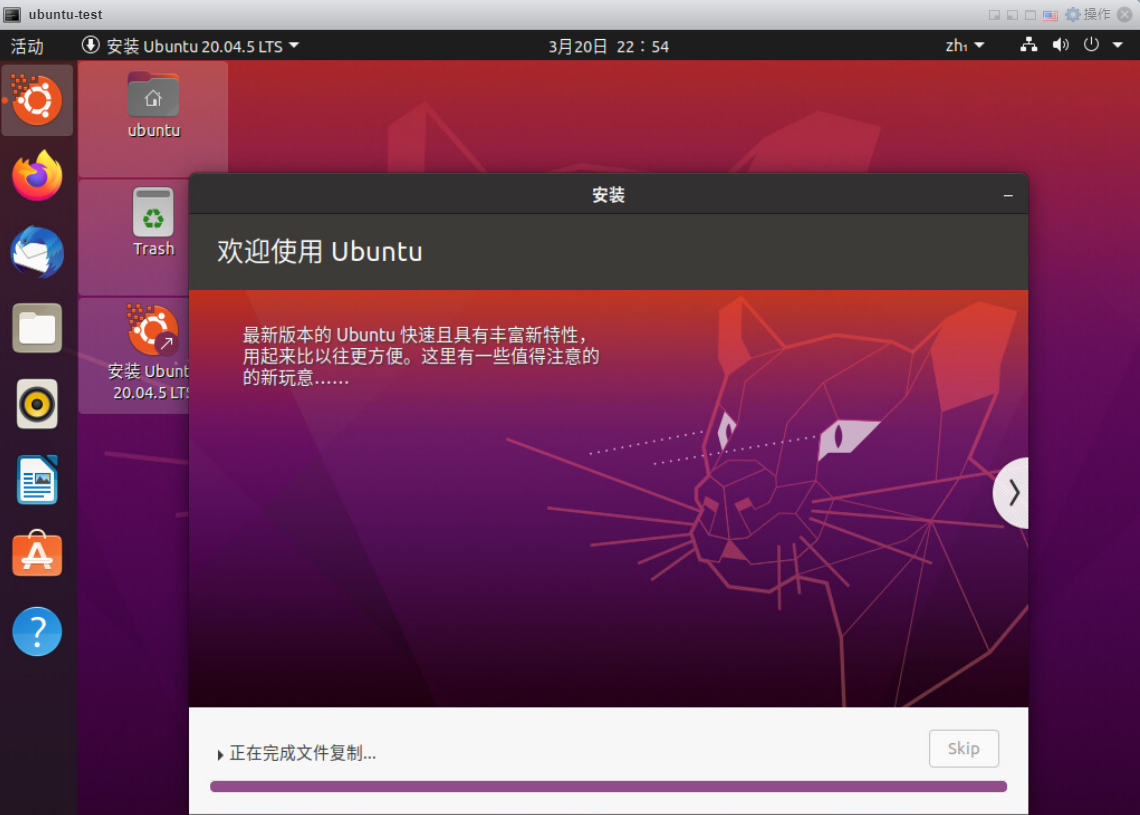This screenshot has height=815, width=1140.
Task: Launch Firefox from the dock
Action: (37, 175)
